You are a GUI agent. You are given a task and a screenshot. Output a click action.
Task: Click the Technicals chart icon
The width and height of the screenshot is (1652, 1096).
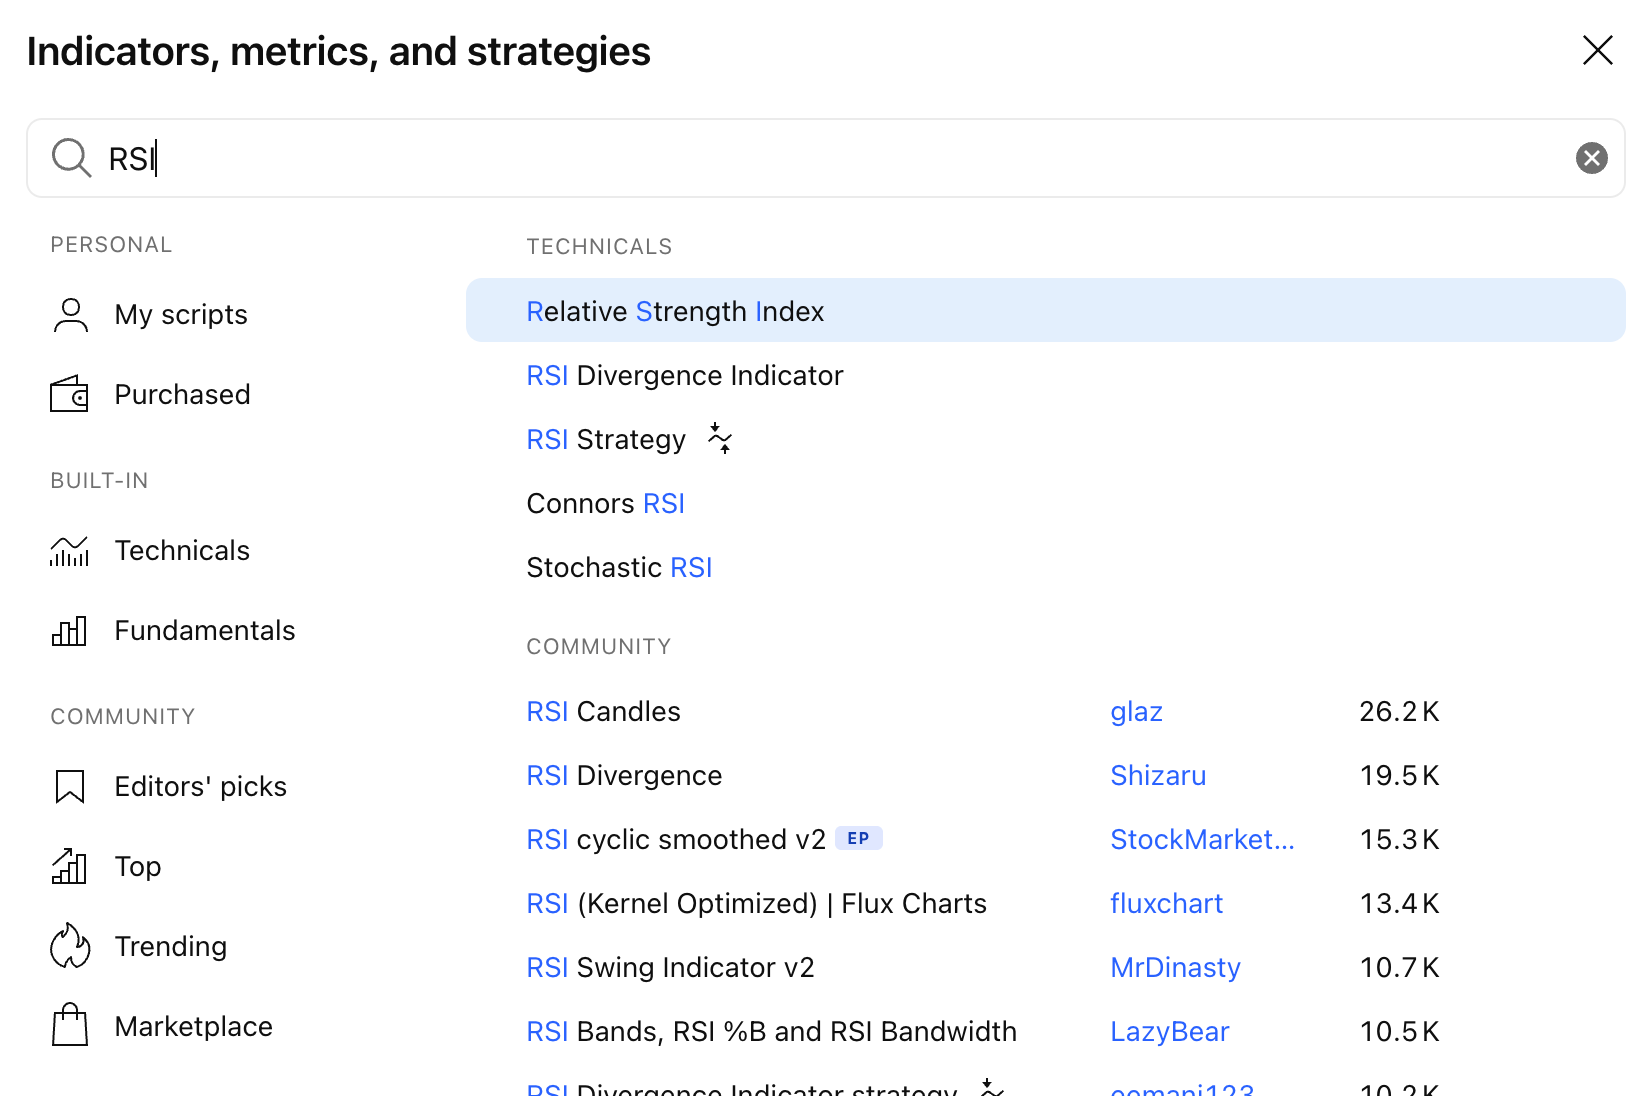[70, 551]
